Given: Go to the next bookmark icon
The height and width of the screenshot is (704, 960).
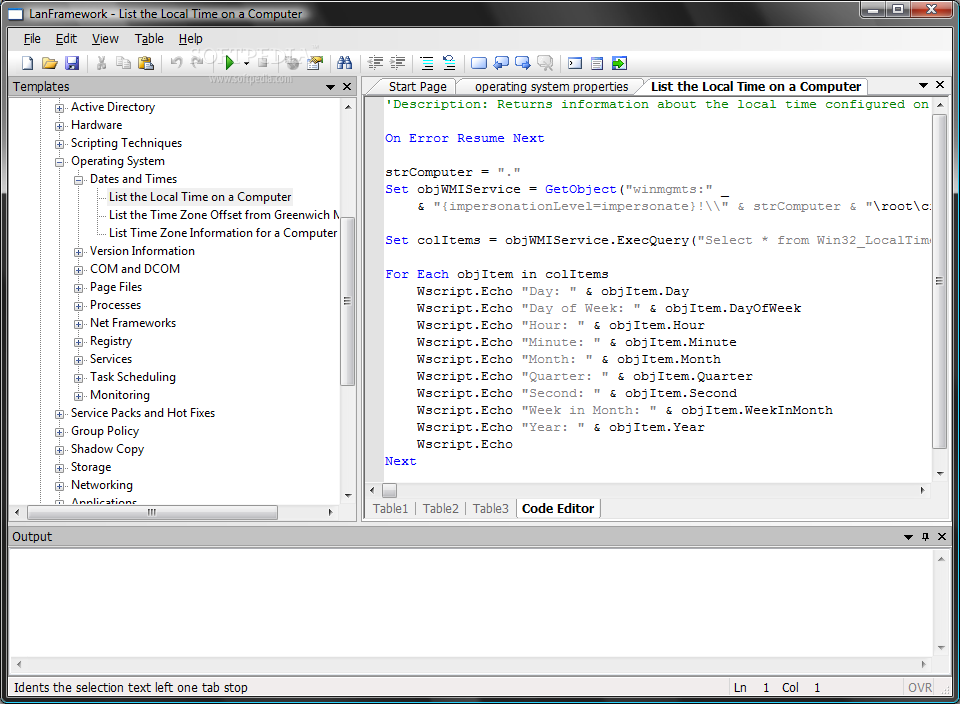Looking at the screenshot, I should click(x=523, y=63).
